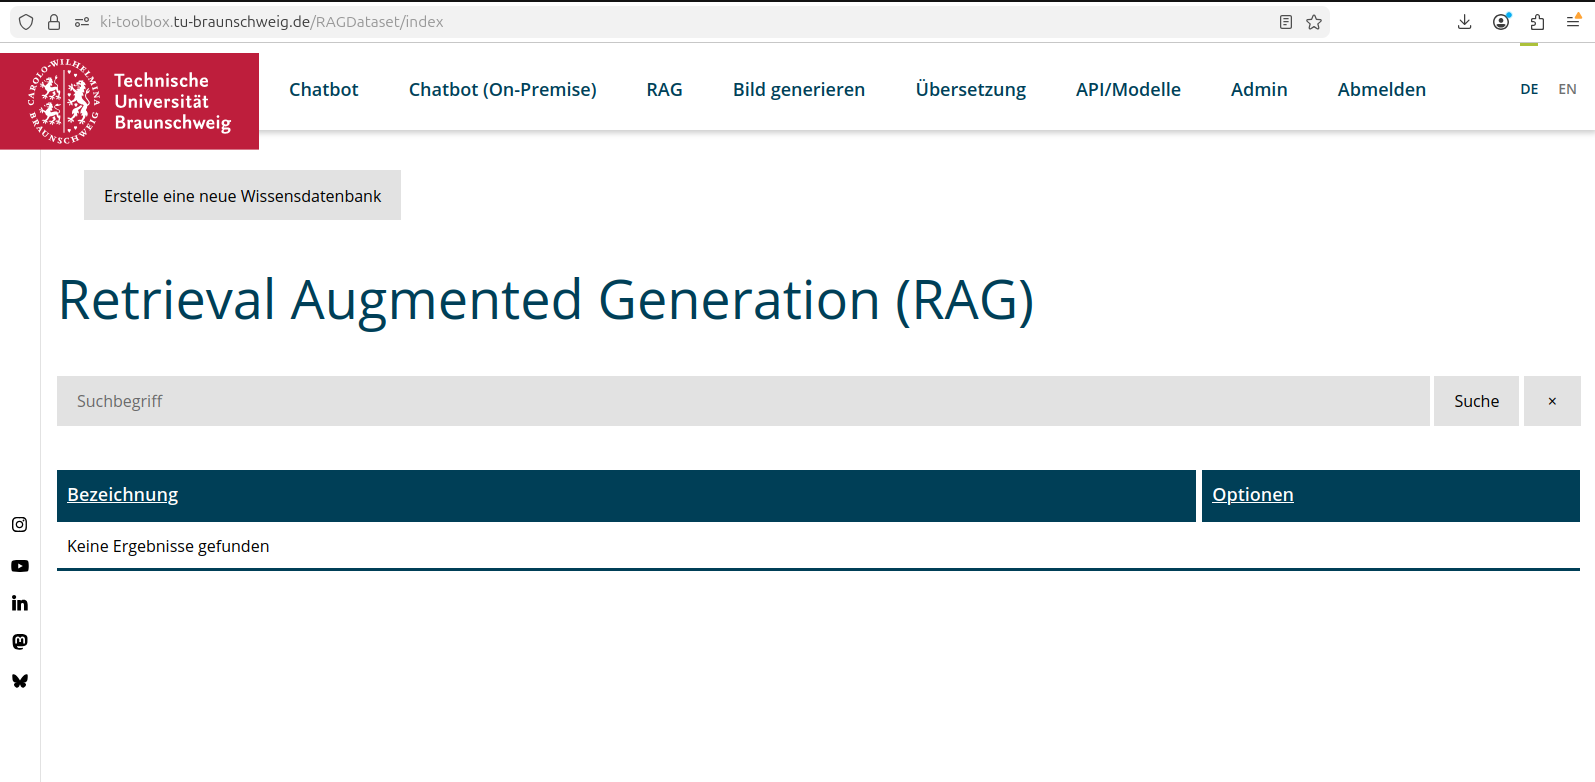The height and width of the screenshot is (782, 1595).
Task: Open browser downloads icon
Action: [x=1464, y=22]
